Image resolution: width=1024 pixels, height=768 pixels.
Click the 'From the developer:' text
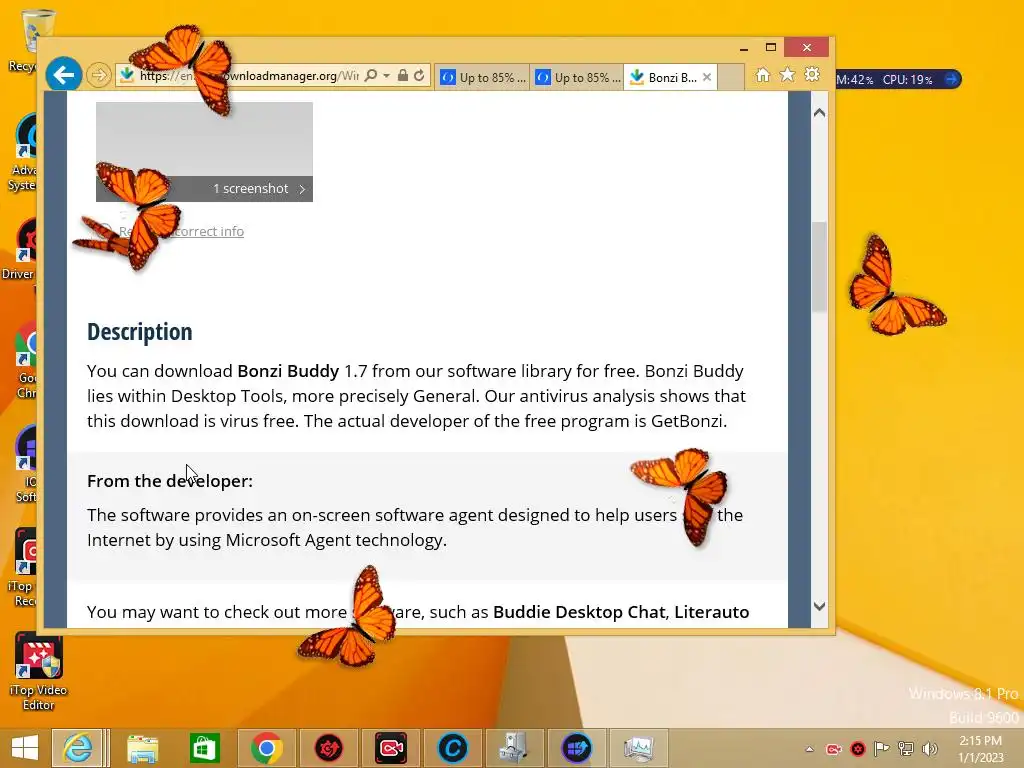pos(170,481)
